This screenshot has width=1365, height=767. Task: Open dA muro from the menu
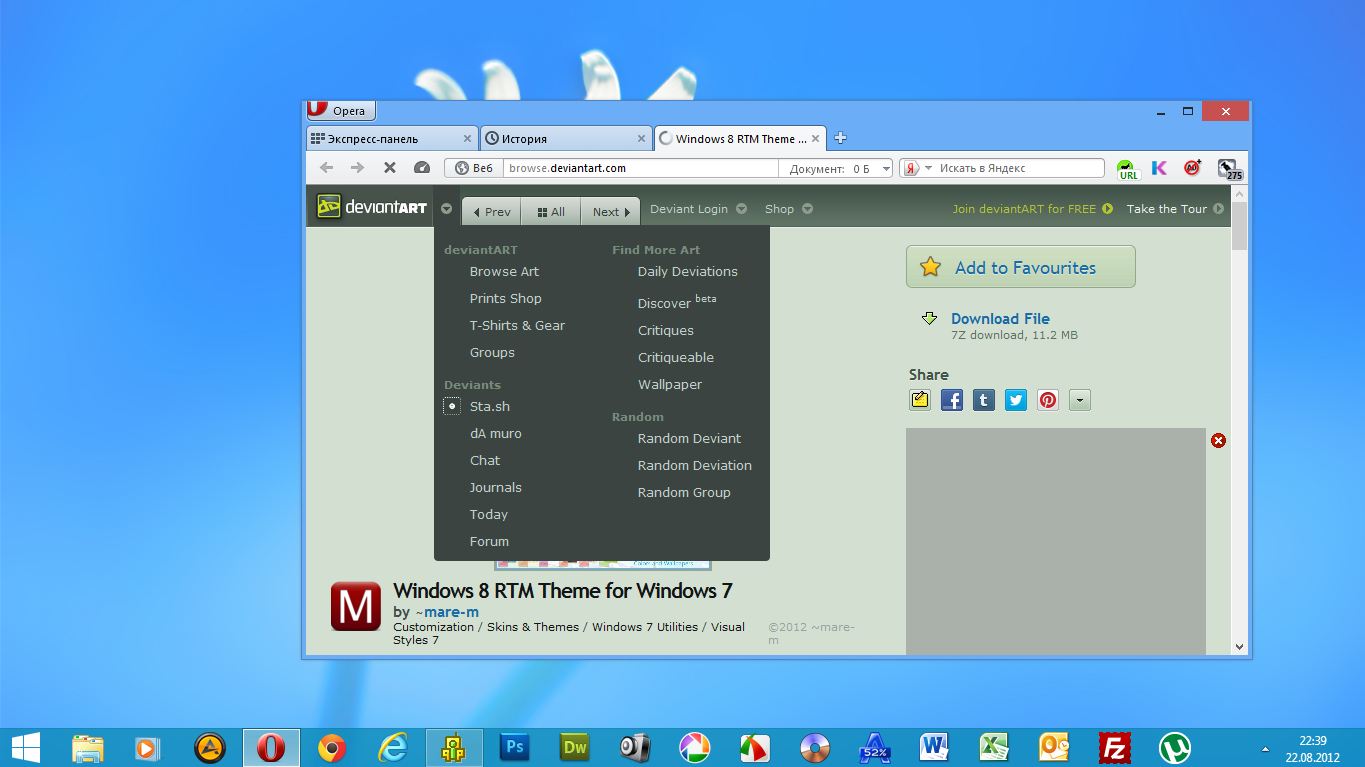(x=495, y=433)
